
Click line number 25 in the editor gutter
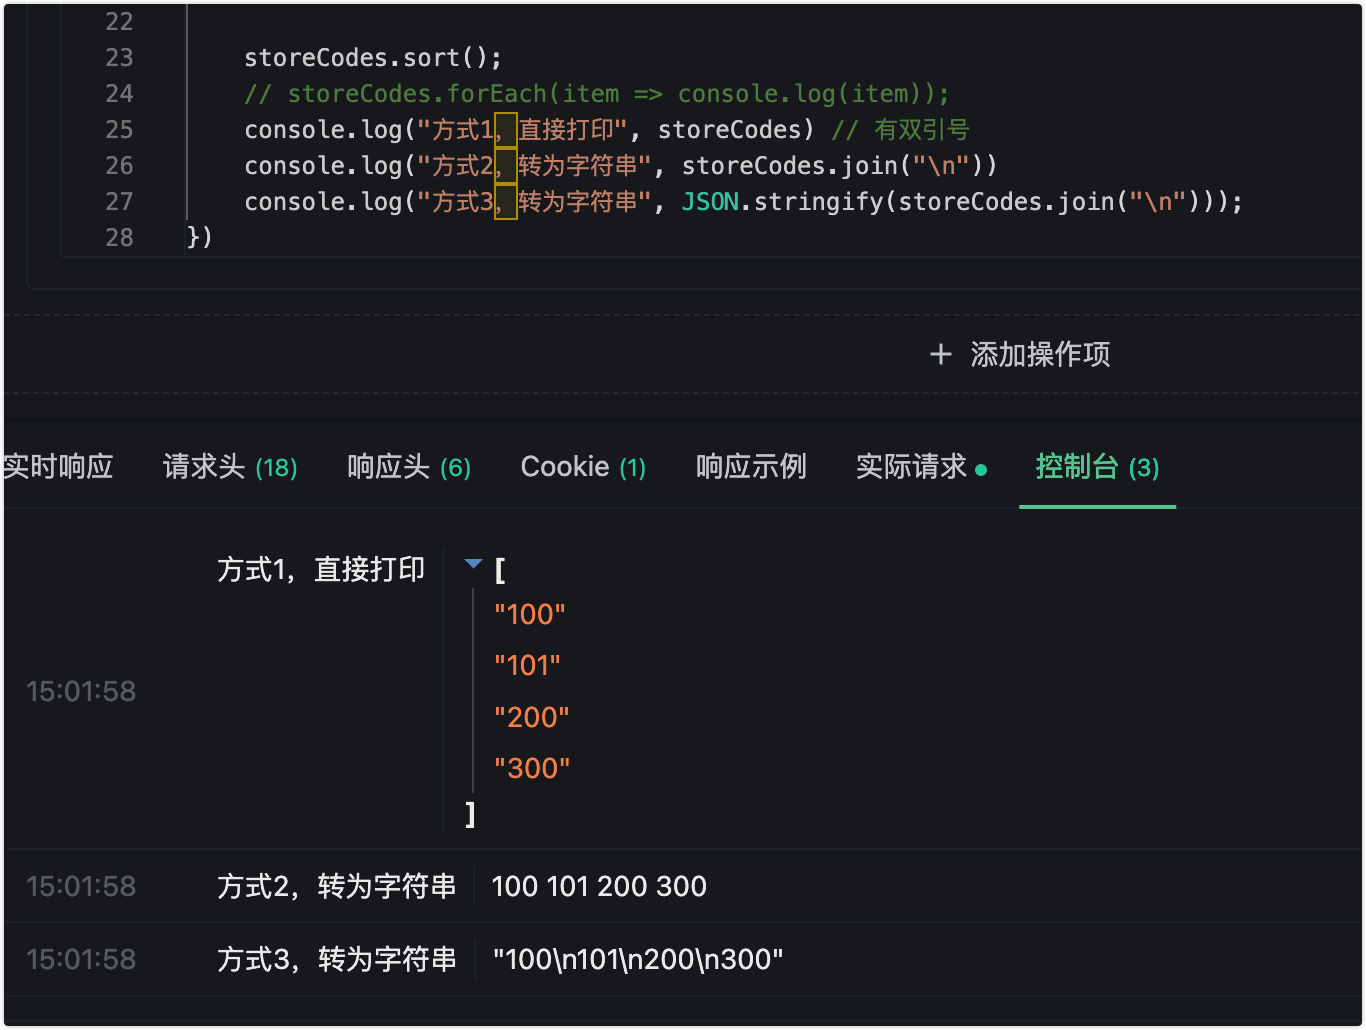pyautogui.click(x=119, y=129)
